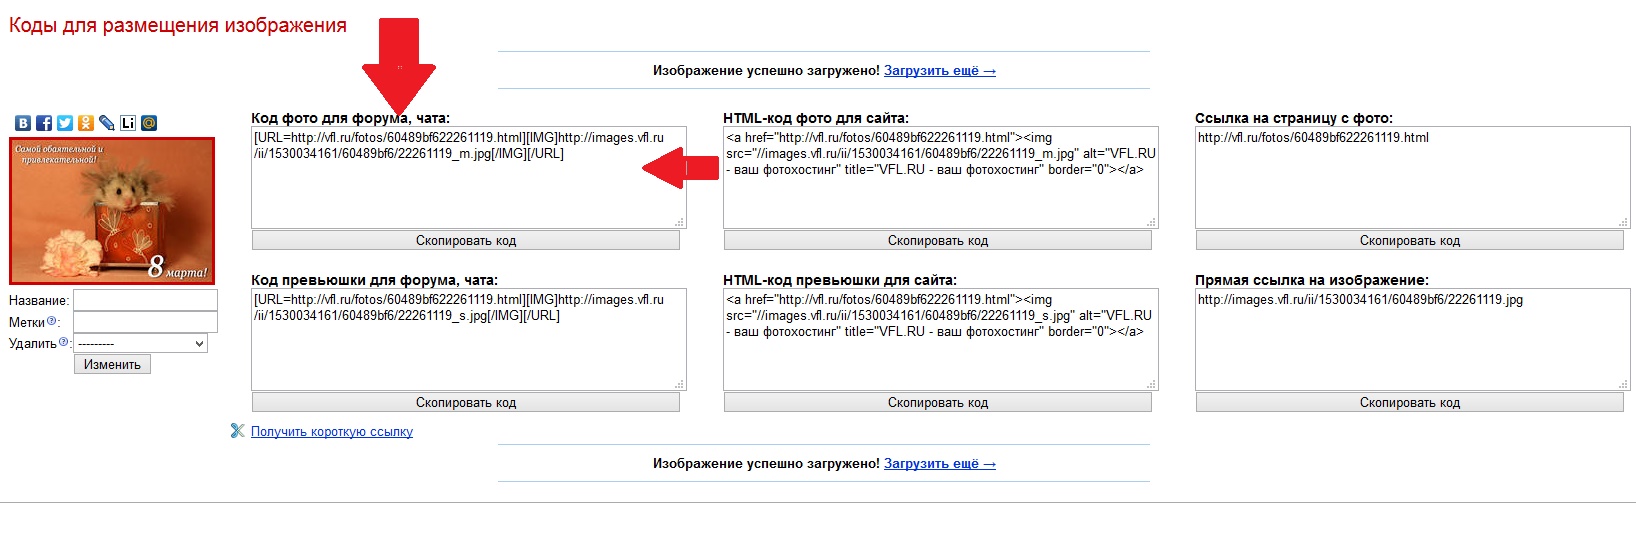Copy the forum photo code
The image size is (1636, 555).
[x=465, y=240]
